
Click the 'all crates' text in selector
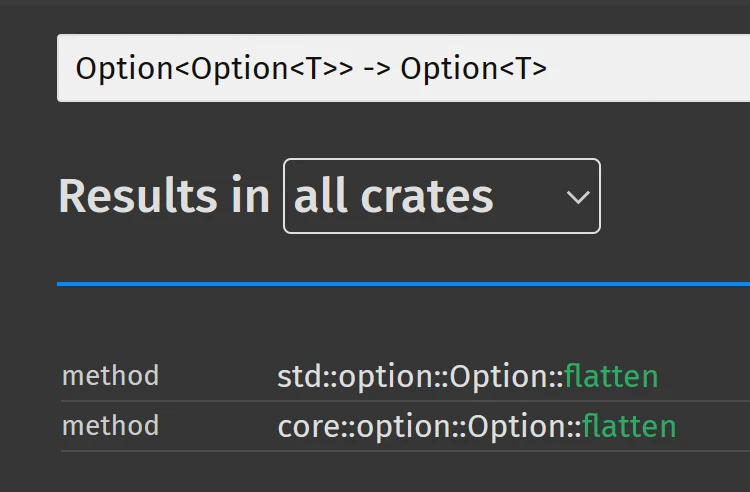pyautogui.click(x=394, y=196)
